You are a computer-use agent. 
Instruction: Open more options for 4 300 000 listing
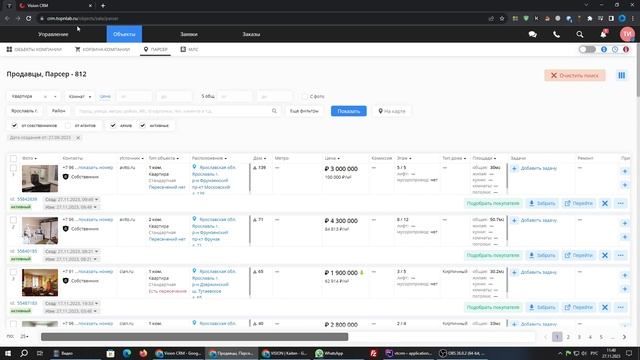(621, 255)
